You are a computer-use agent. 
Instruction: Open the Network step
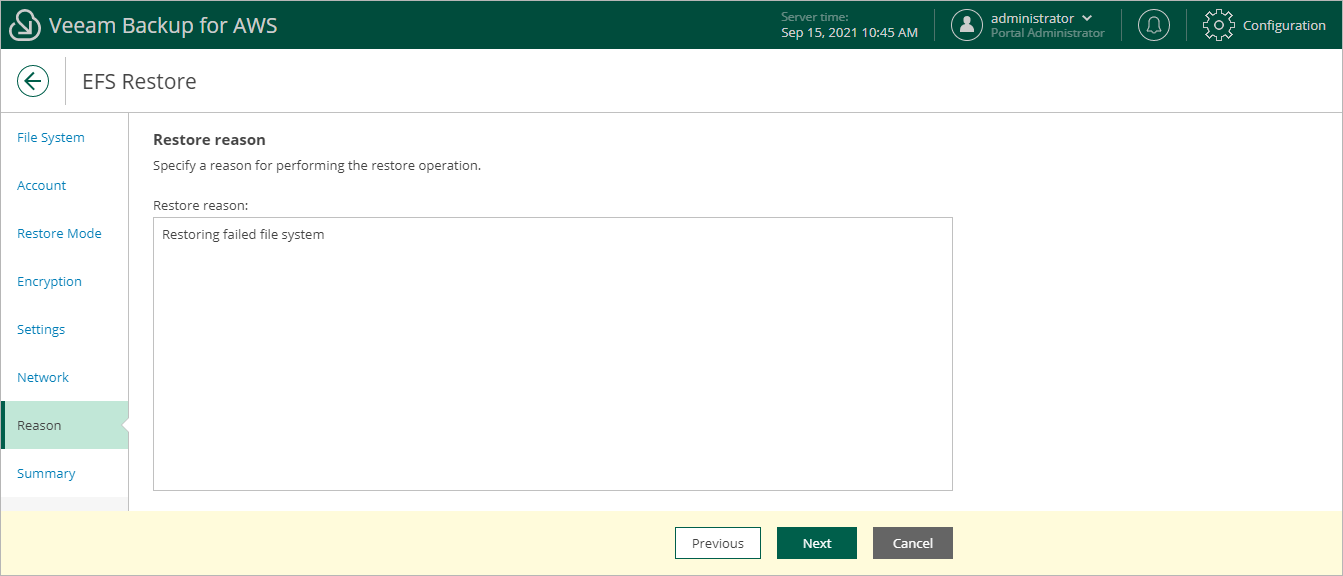coord(43,377)
